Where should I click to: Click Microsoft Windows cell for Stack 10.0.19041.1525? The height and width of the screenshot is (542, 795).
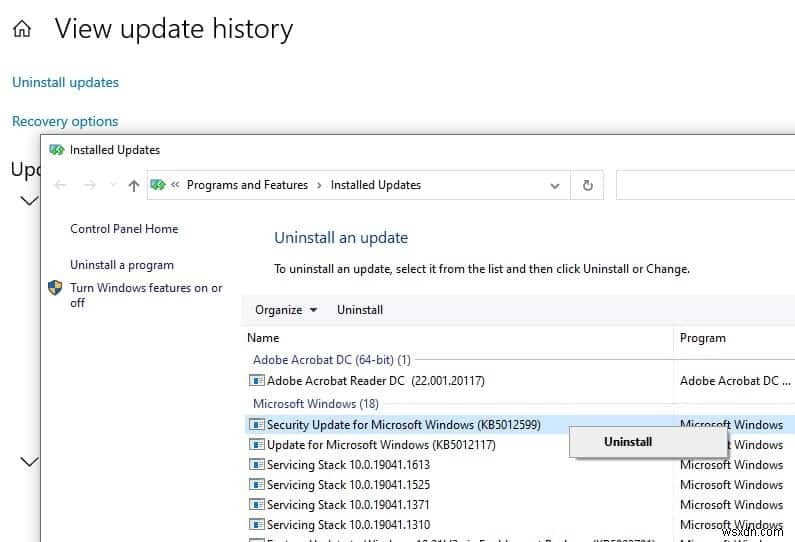(731, 485)
